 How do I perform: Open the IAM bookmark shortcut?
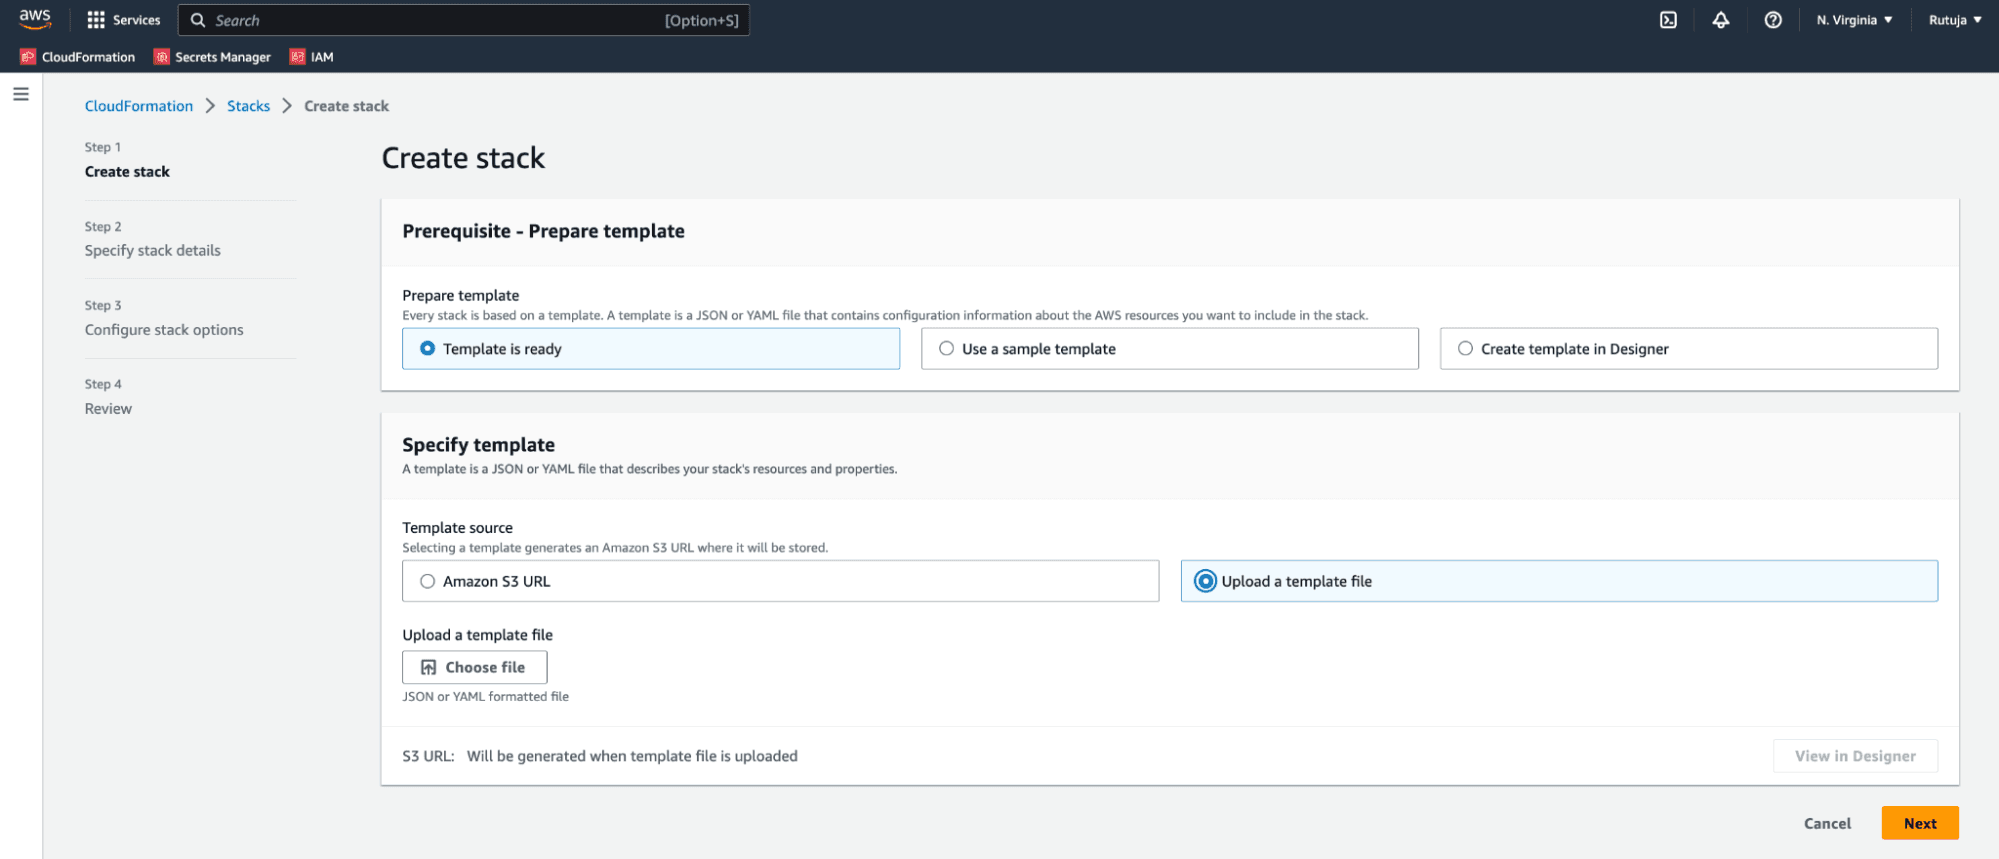pos(312,57)
